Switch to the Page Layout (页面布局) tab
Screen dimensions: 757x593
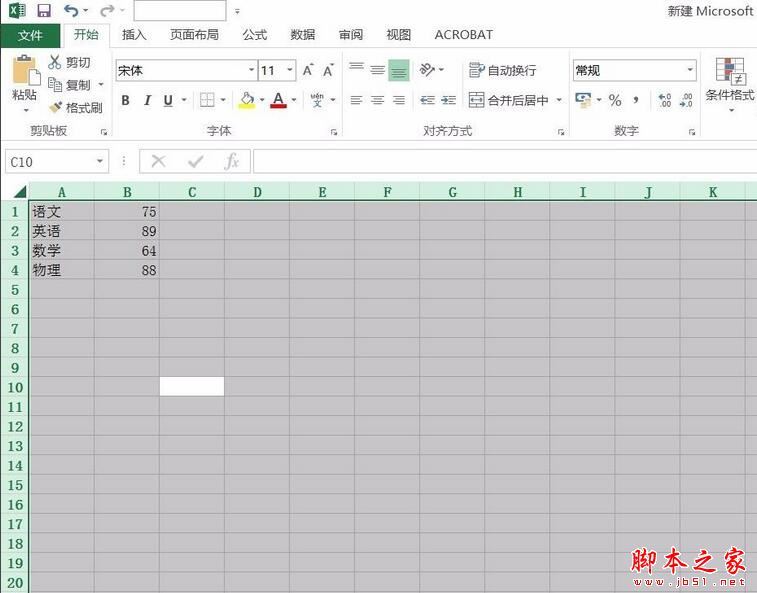tap(194, 35)
